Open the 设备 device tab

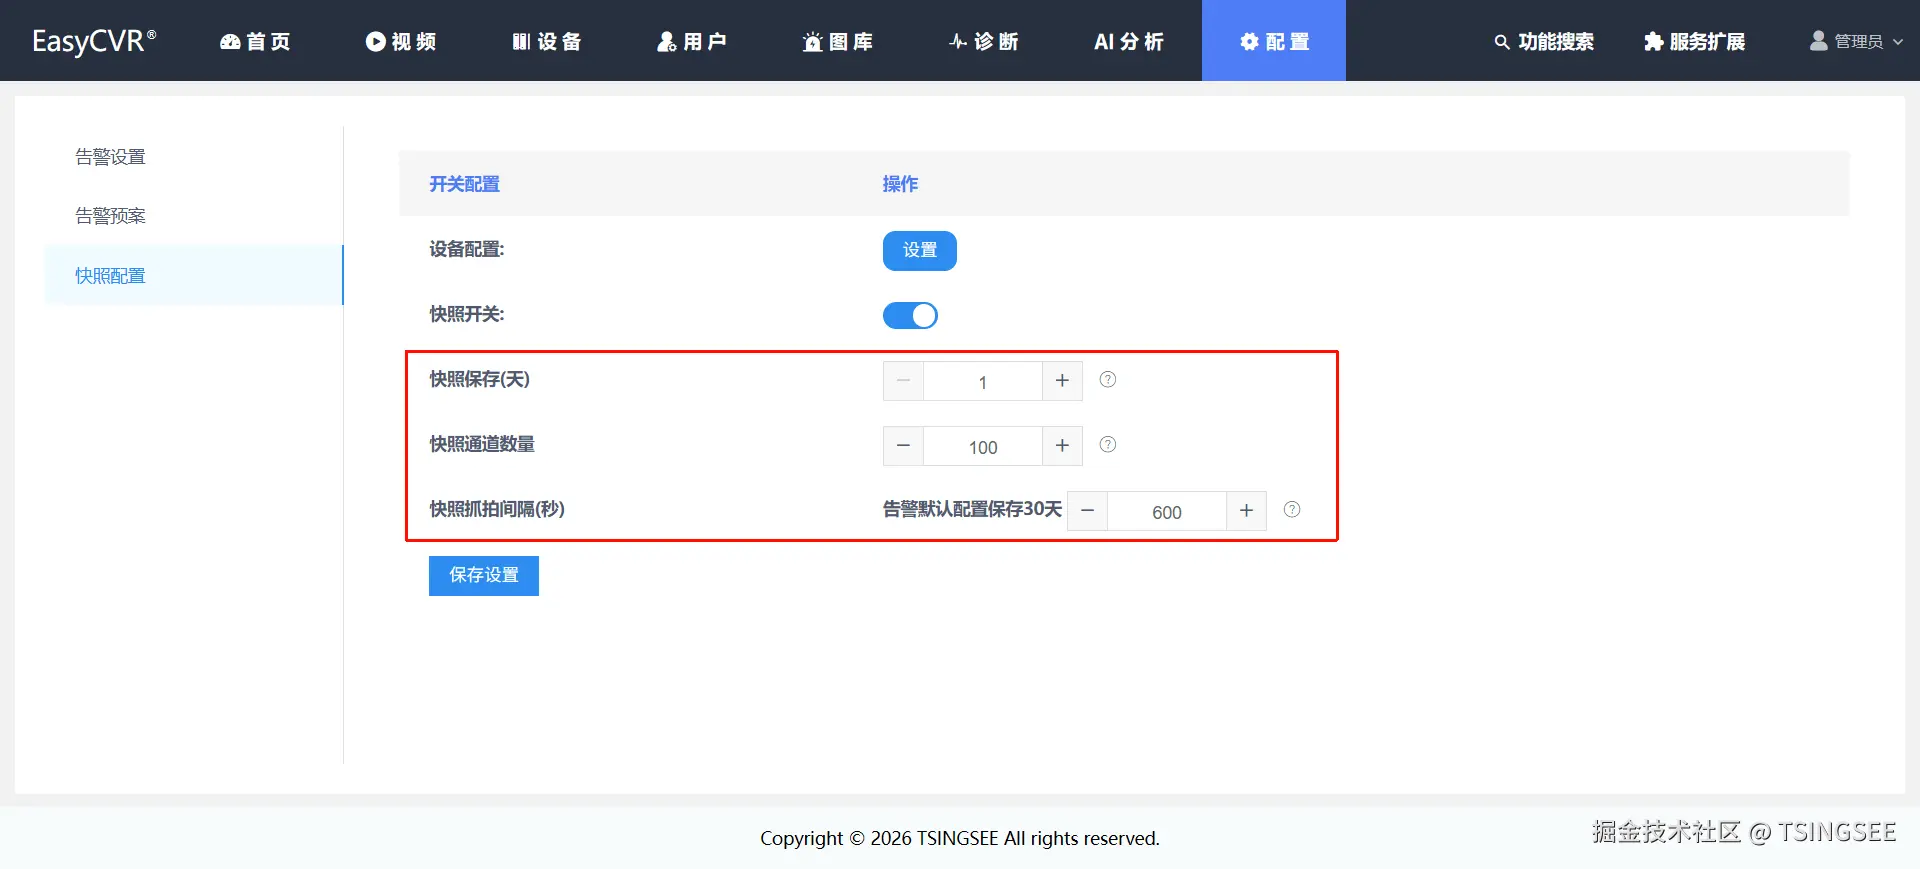pyautogui.click(x=547, y=41)
